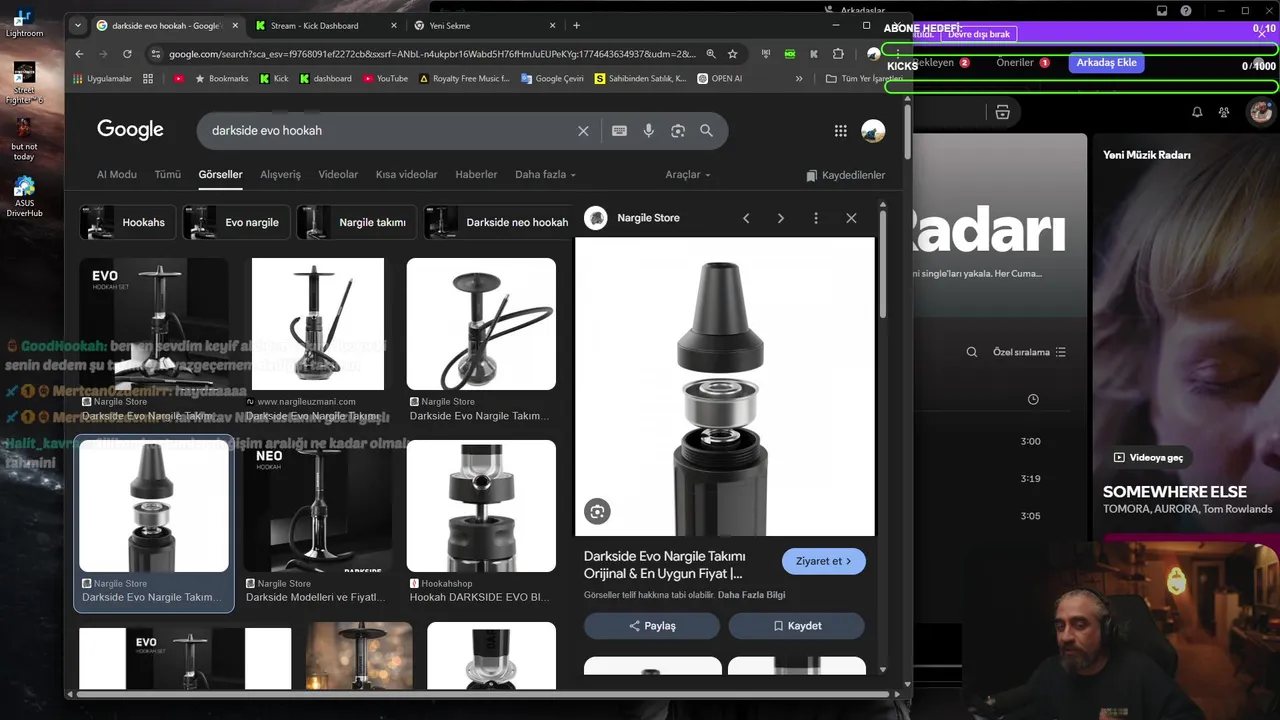The width and height of the screenshot is (1280, 720).
Task: Filter by the Hookahs suggestion chip
Action: point(128,222)
